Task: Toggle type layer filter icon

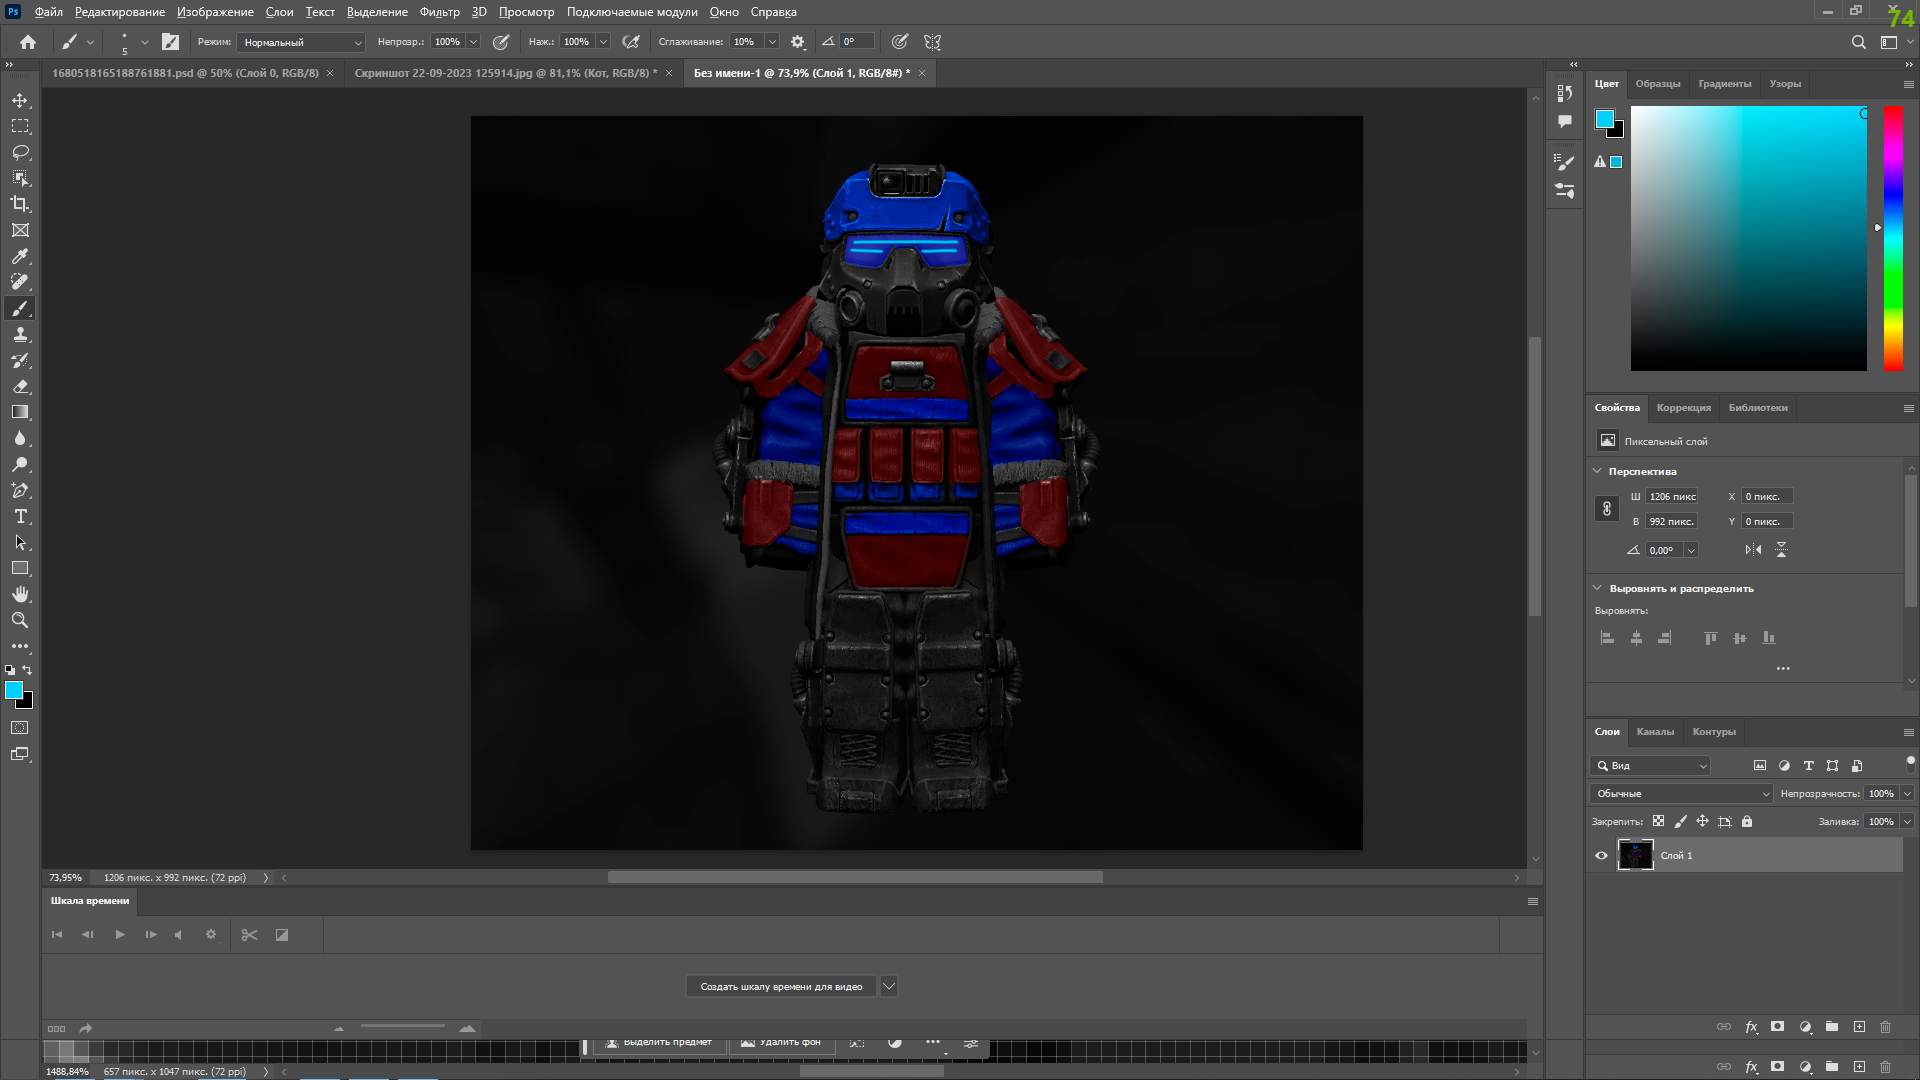Action: click(1808, 766)
